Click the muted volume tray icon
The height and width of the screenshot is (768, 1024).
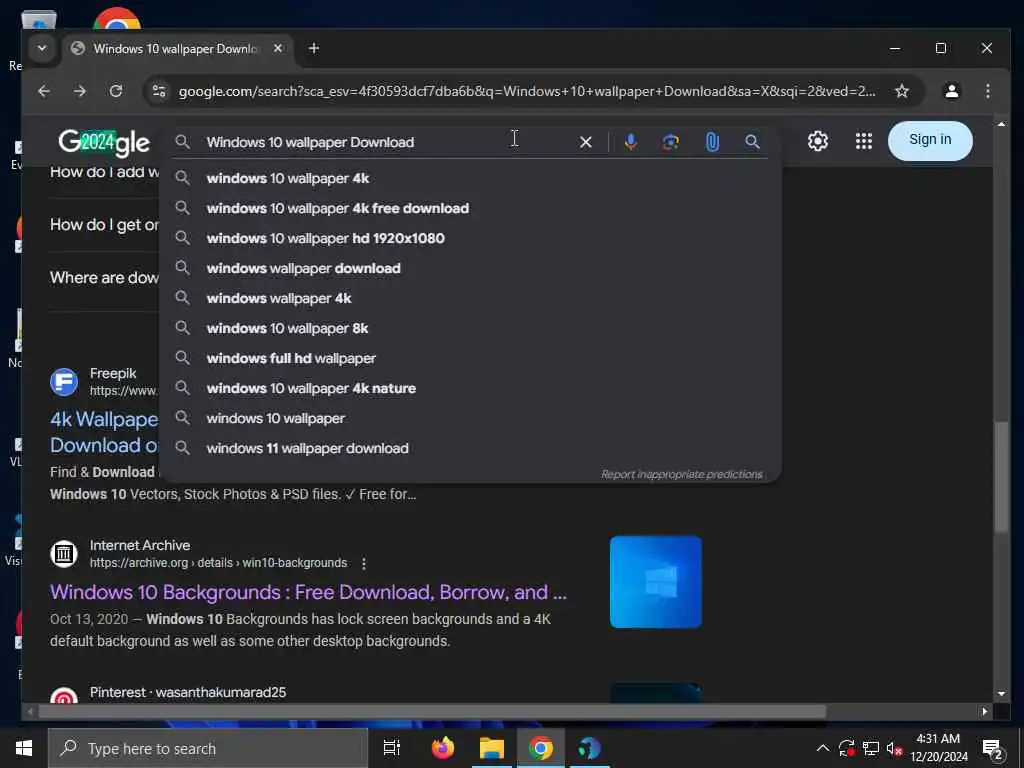894,748
